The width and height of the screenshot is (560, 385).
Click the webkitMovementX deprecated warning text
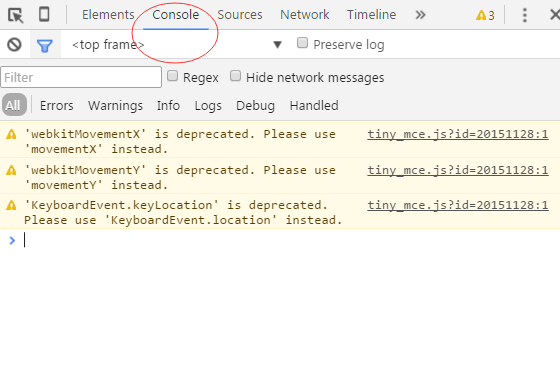[x=180, y=141]
